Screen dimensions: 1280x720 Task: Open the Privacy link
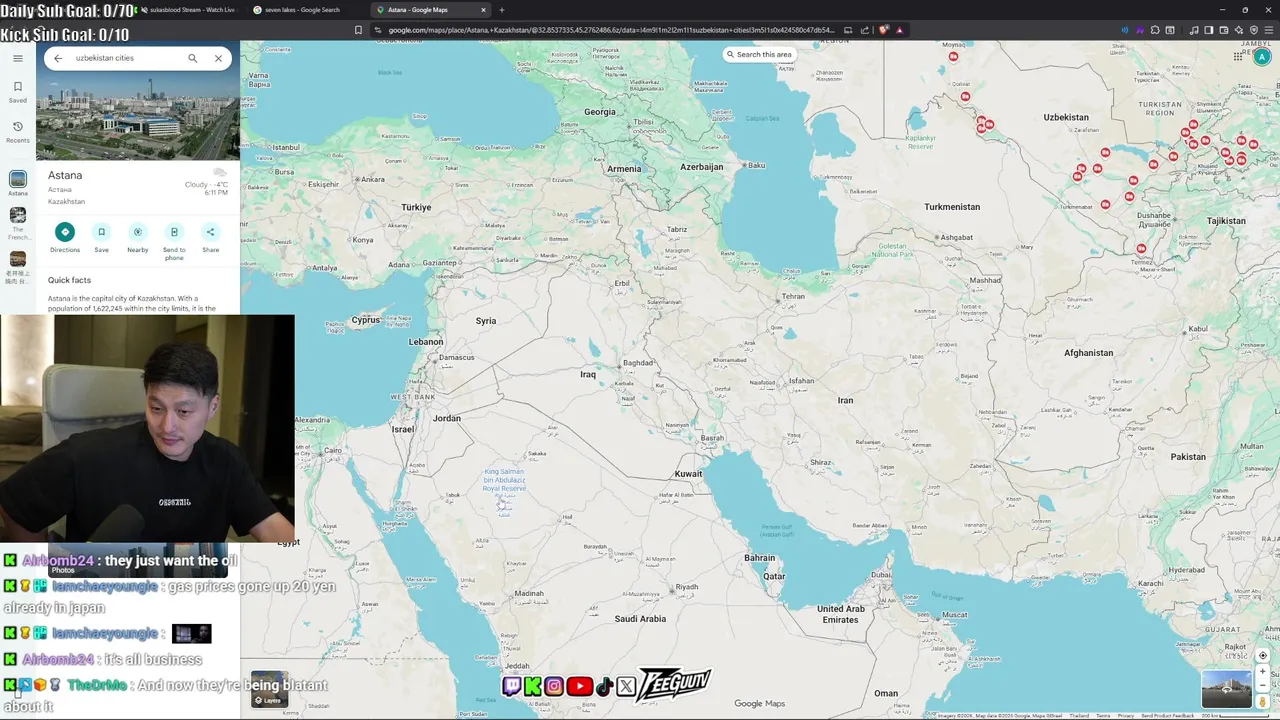pyautogui.click(x=1126, y=716)
